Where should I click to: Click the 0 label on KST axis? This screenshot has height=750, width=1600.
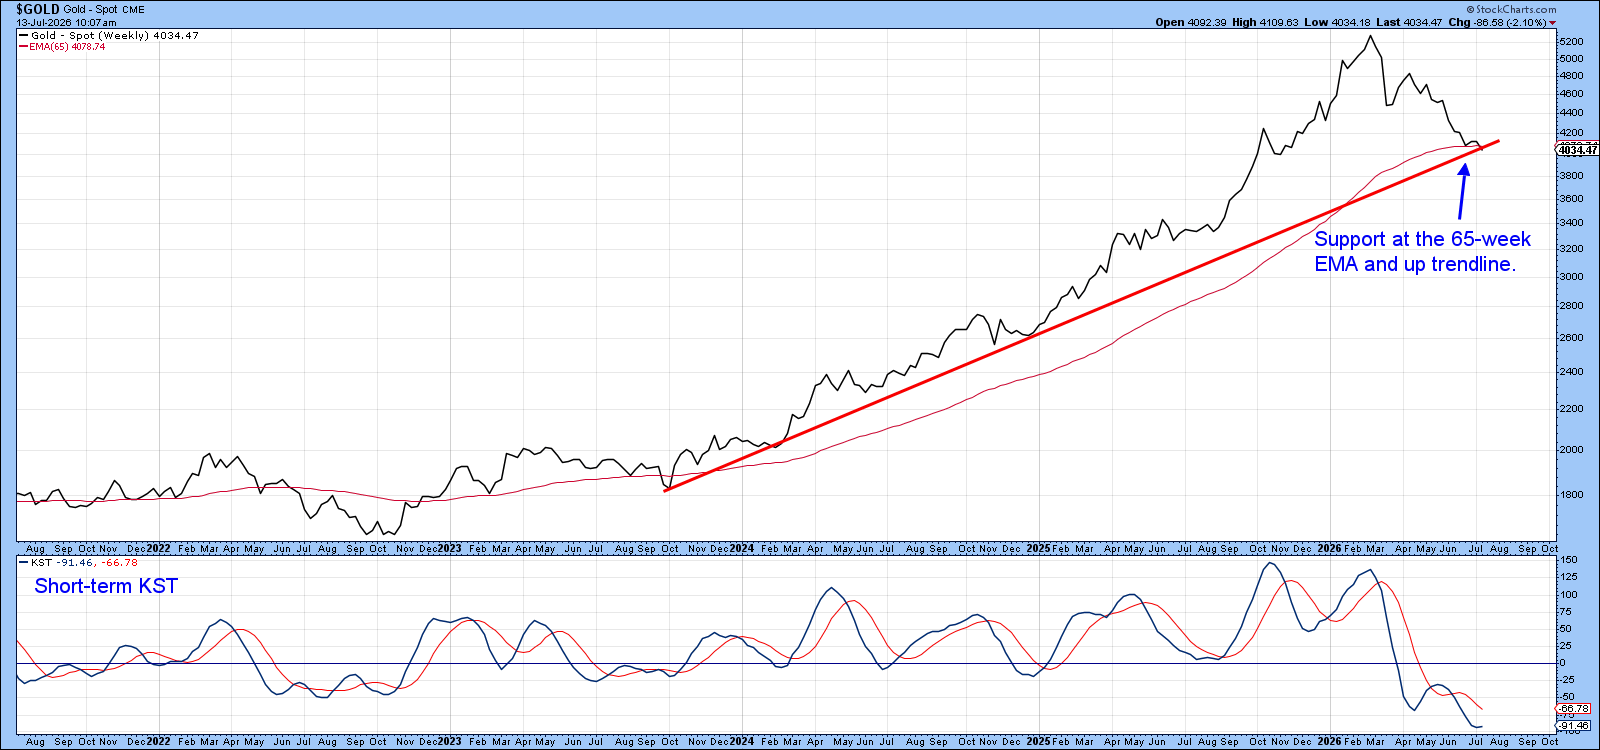click(1562, 663)
